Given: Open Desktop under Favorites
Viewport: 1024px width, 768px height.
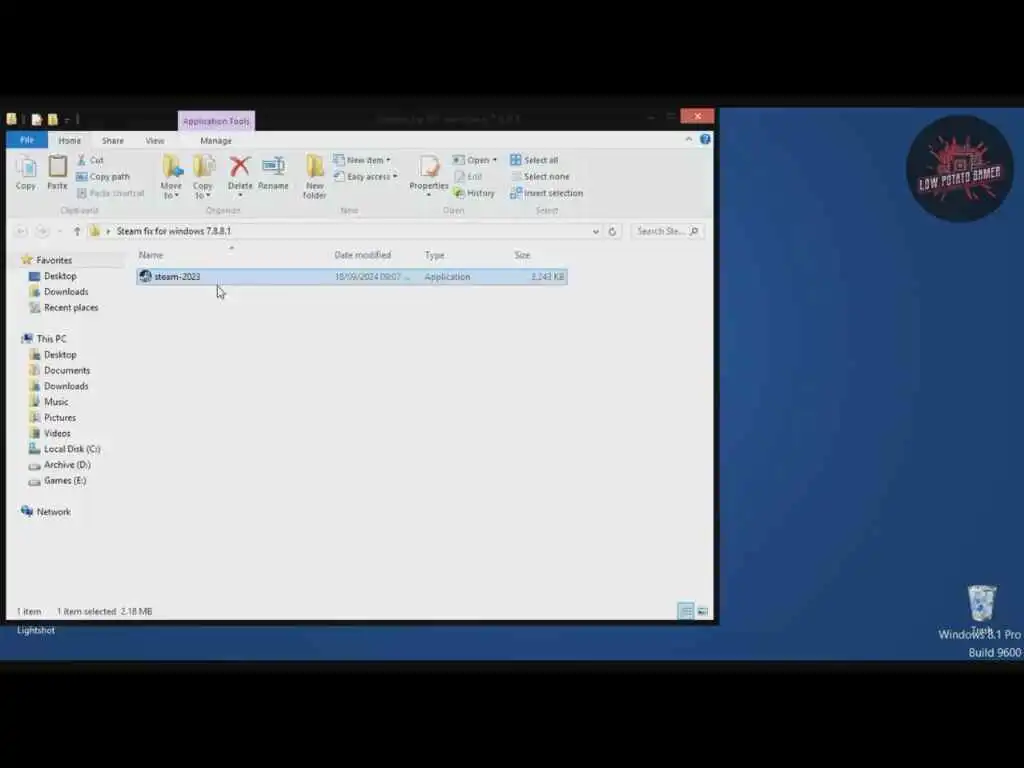Looking at the screenshot, I should [x=59, y=276].
